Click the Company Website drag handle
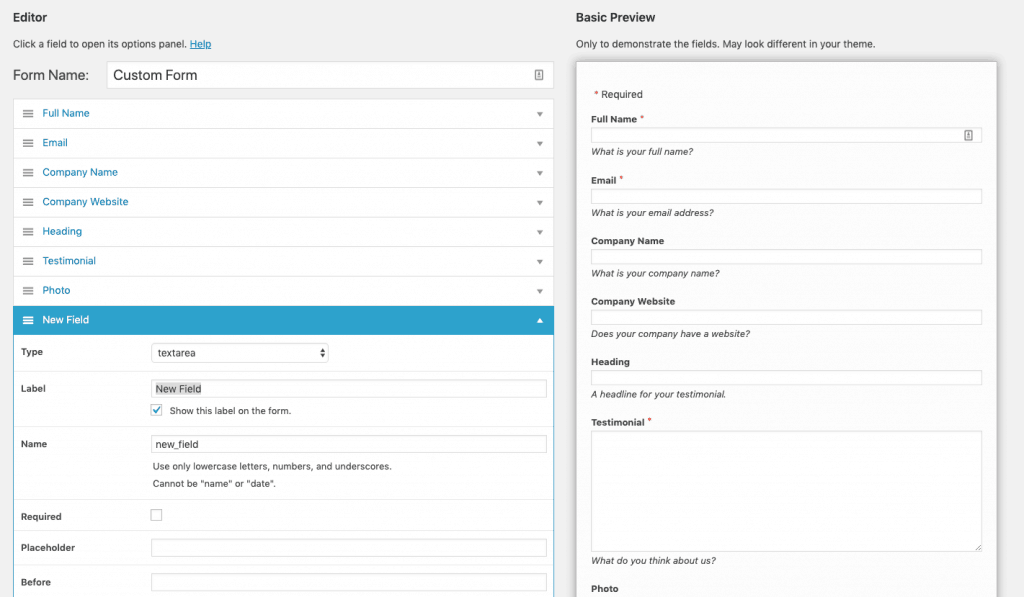1024x597 pixels. coord(26,201)
